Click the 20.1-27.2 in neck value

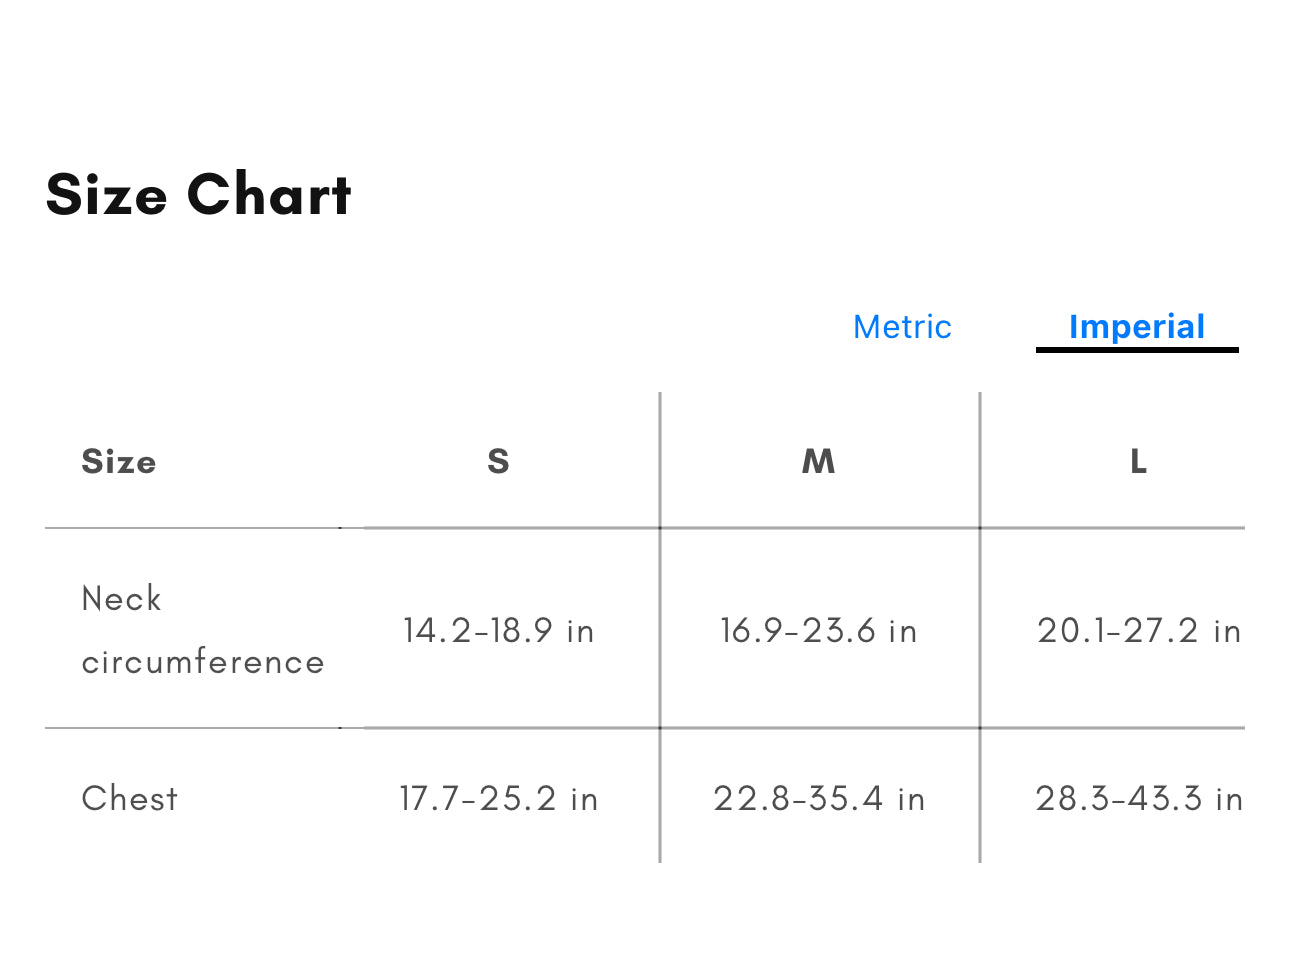[1138, 631]
